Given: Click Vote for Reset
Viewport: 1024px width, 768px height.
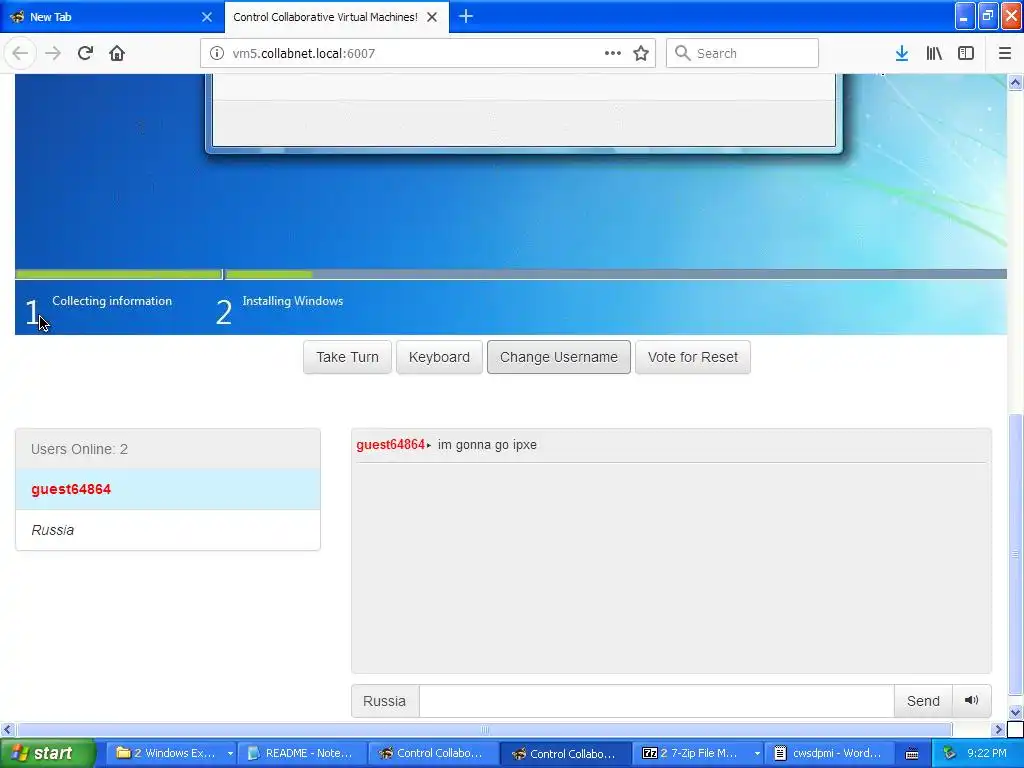Looking at the screenshot, I should 693,357.
